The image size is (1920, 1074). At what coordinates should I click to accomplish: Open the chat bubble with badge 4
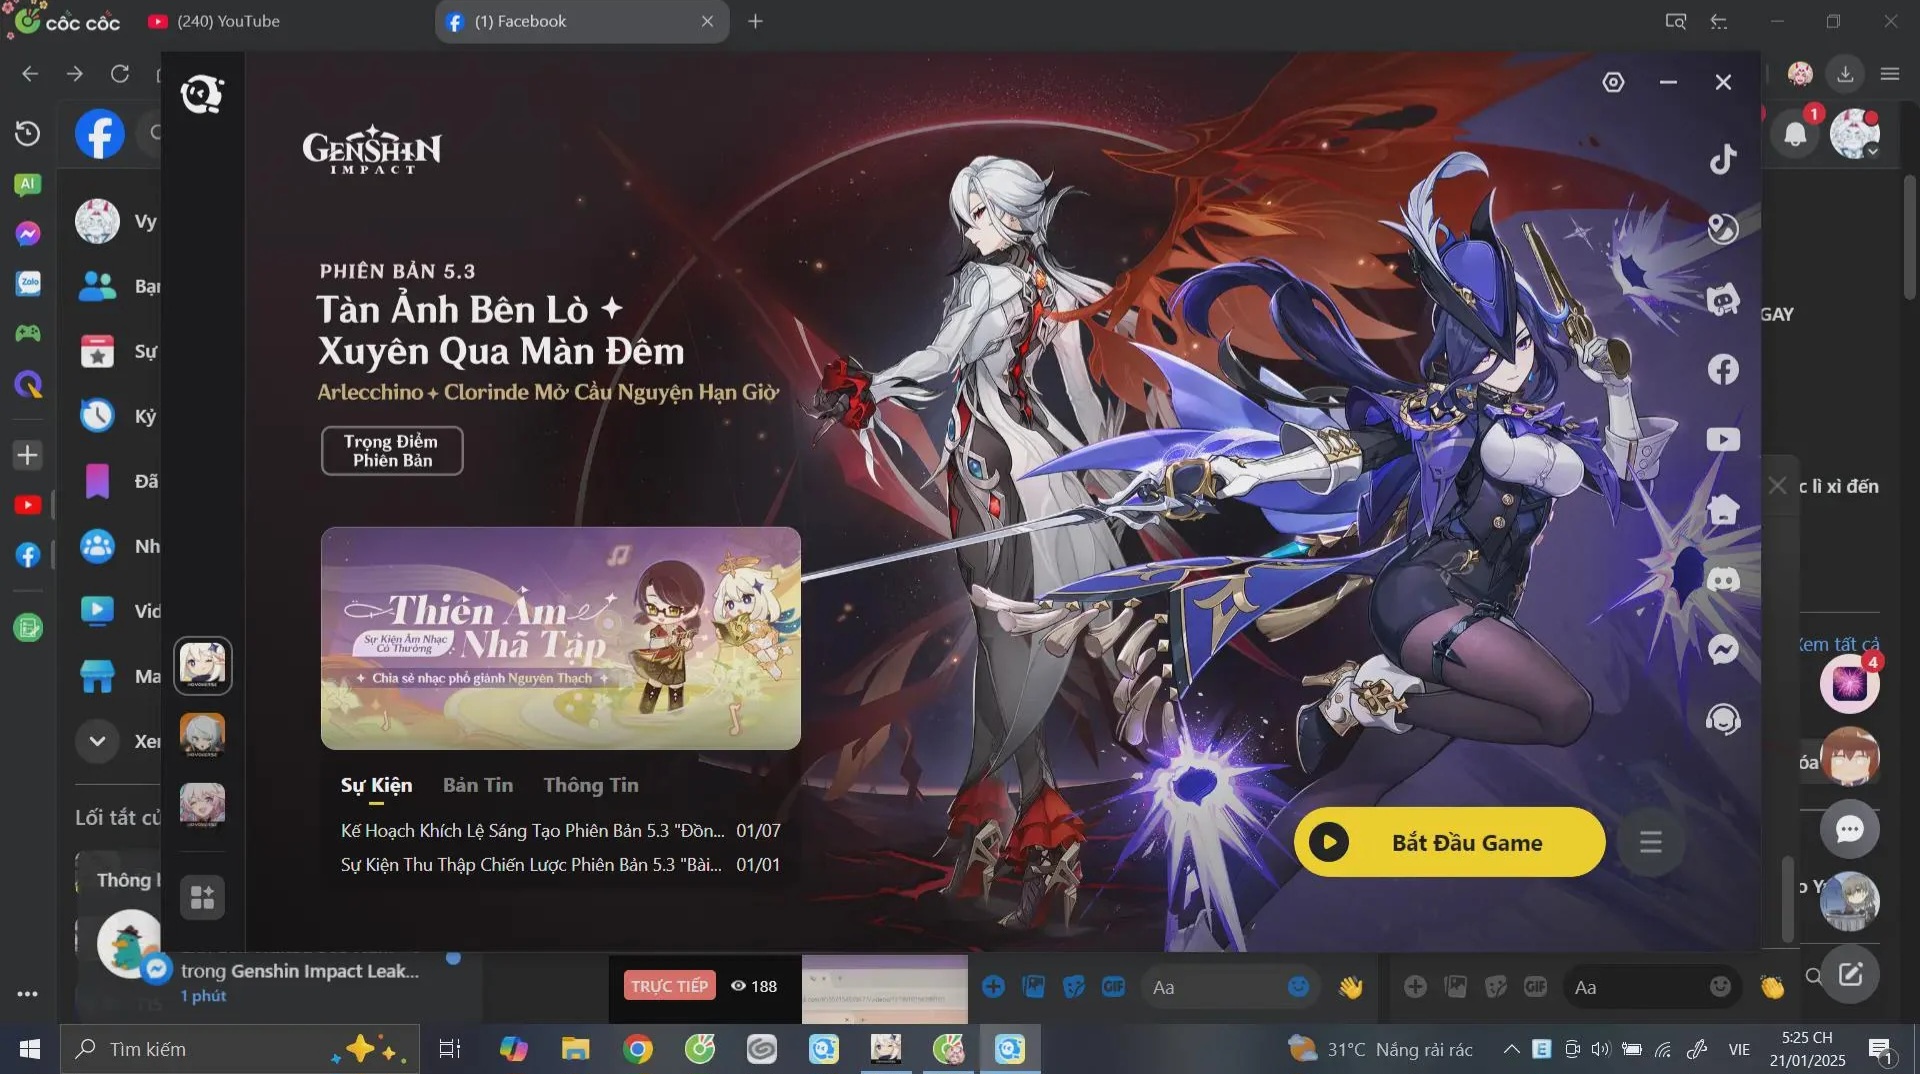[x=1850, y=684]
